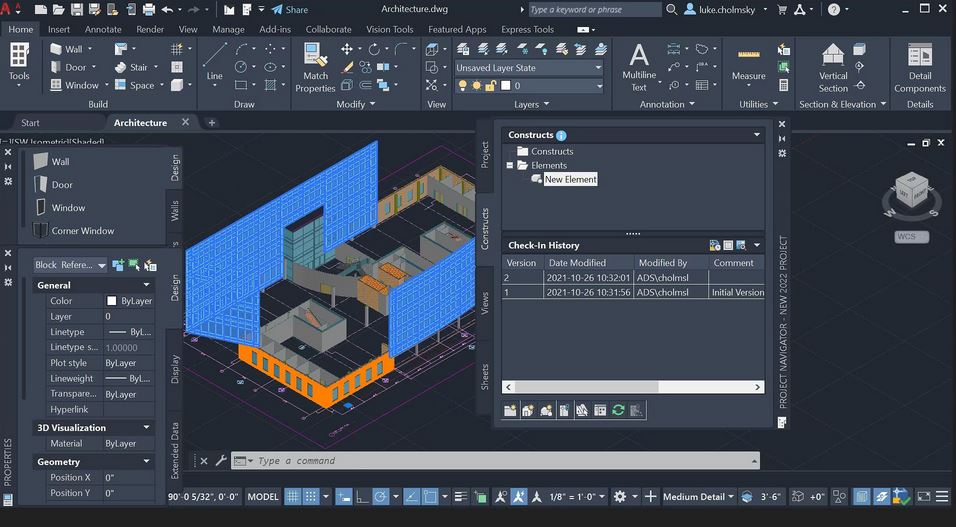Click the search magnifier icon
The image size is (956, 527).
[671, 10]
